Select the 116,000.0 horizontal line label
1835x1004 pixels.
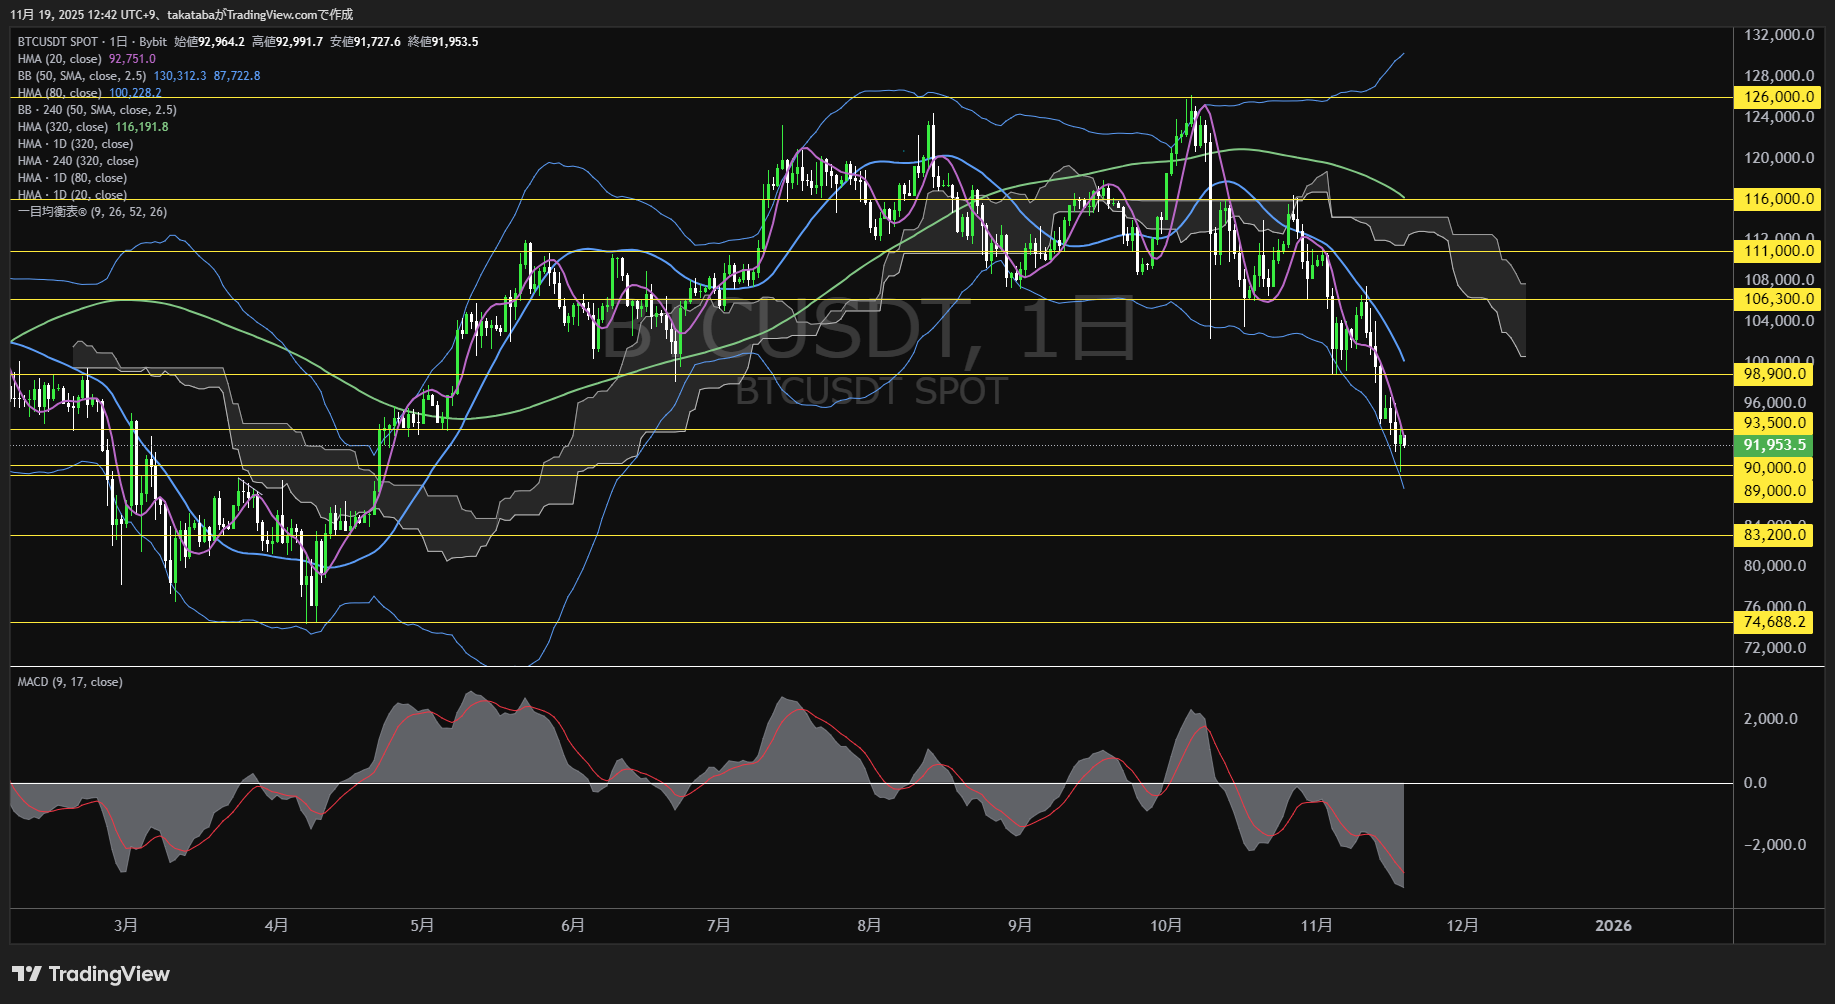click(1775, 199)
